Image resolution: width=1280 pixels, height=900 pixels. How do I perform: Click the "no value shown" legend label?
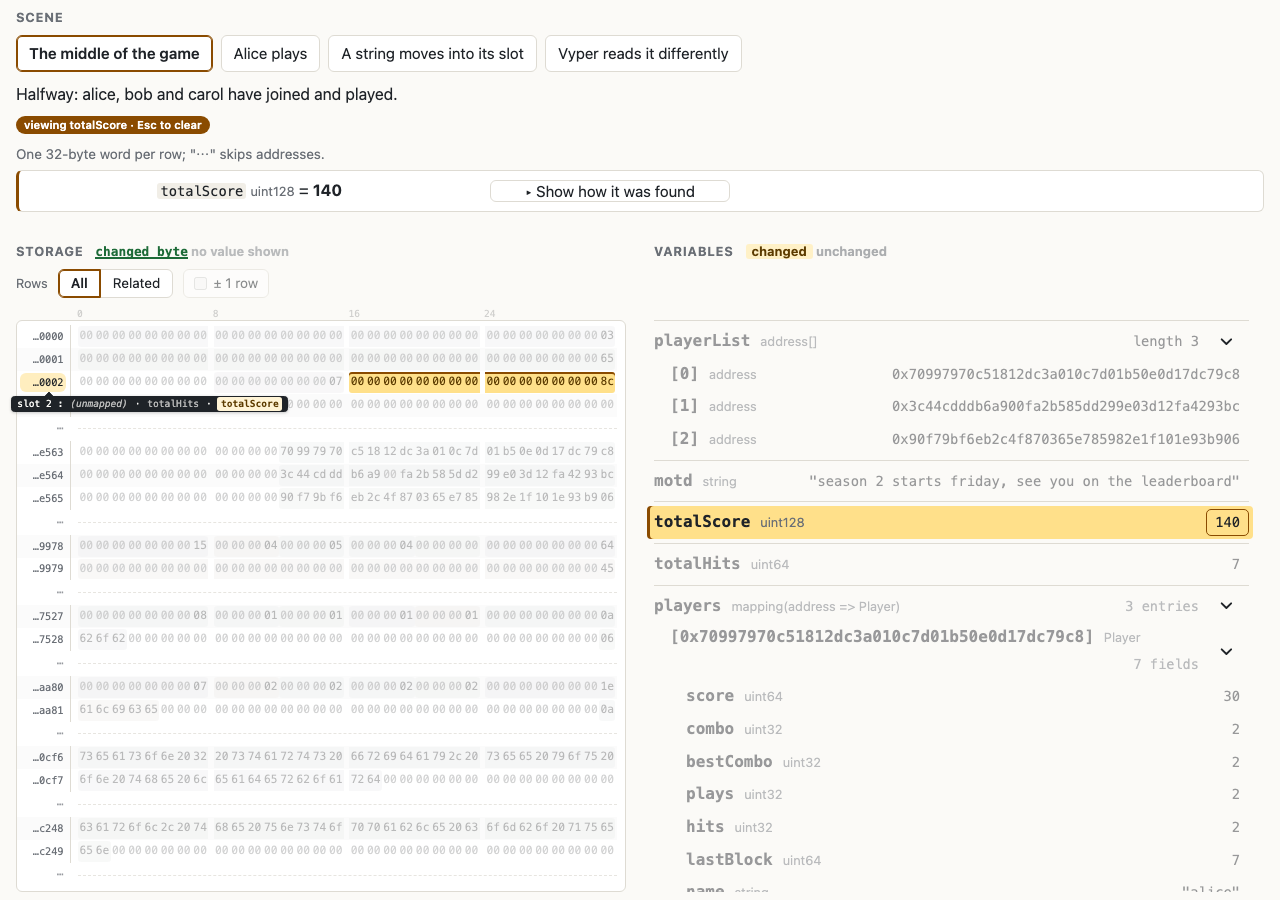pos(240,252)
